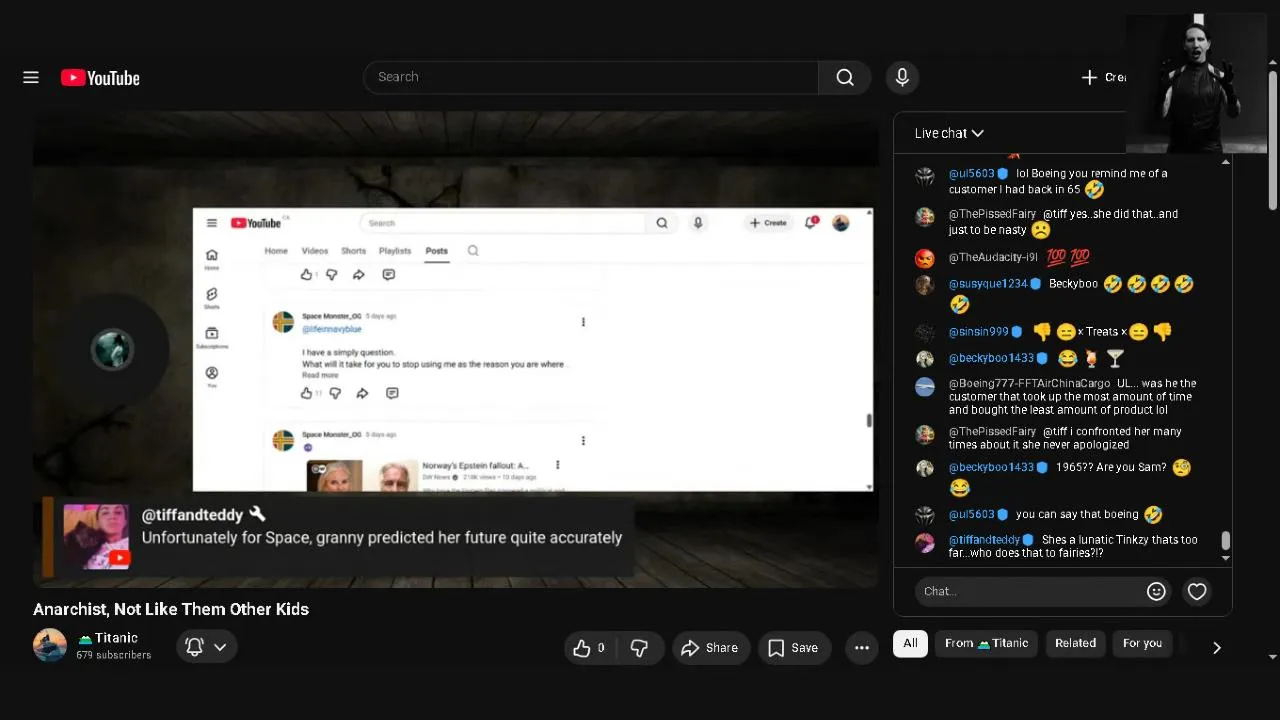Screen dimensions: 1280x720
Task: Click comment icon under the @lifeinnavyblue post
Action: click(x=392, y=393)
